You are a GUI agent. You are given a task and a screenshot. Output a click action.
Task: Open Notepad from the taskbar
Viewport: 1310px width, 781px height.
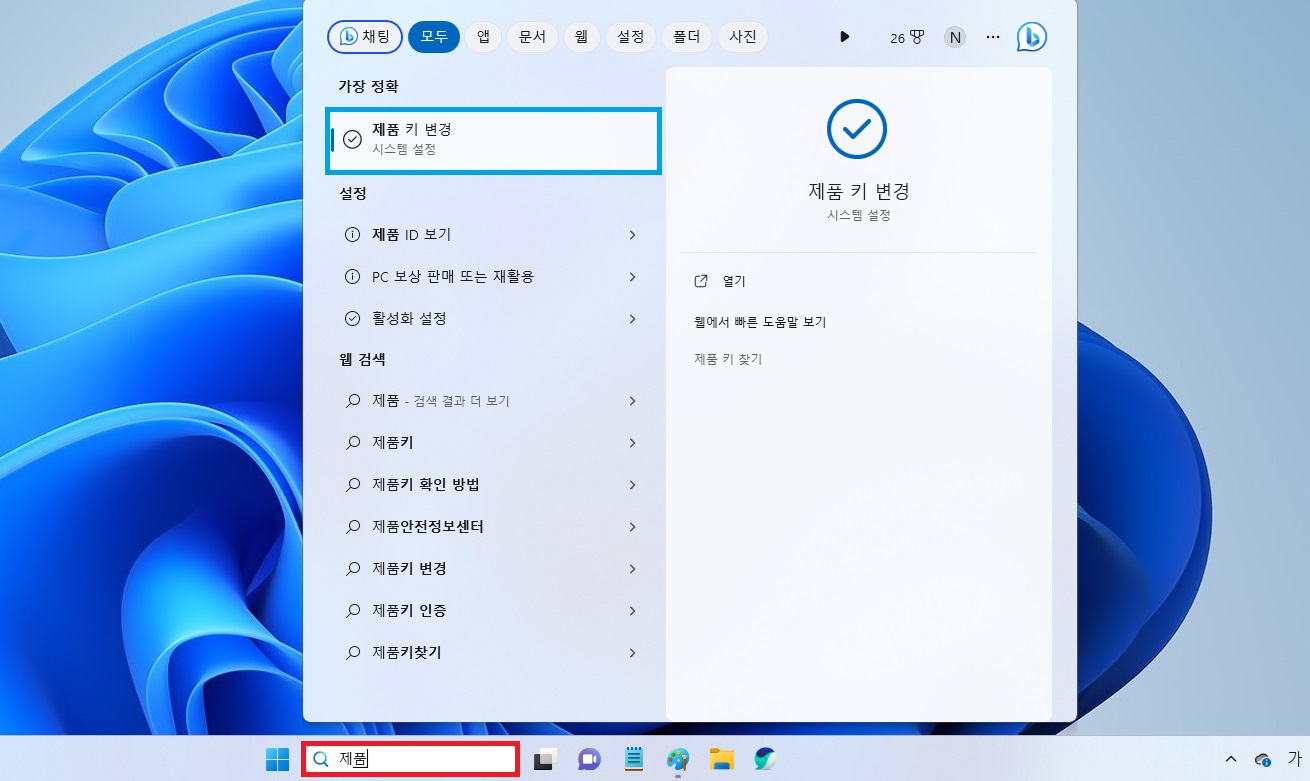tap(633, 760)
